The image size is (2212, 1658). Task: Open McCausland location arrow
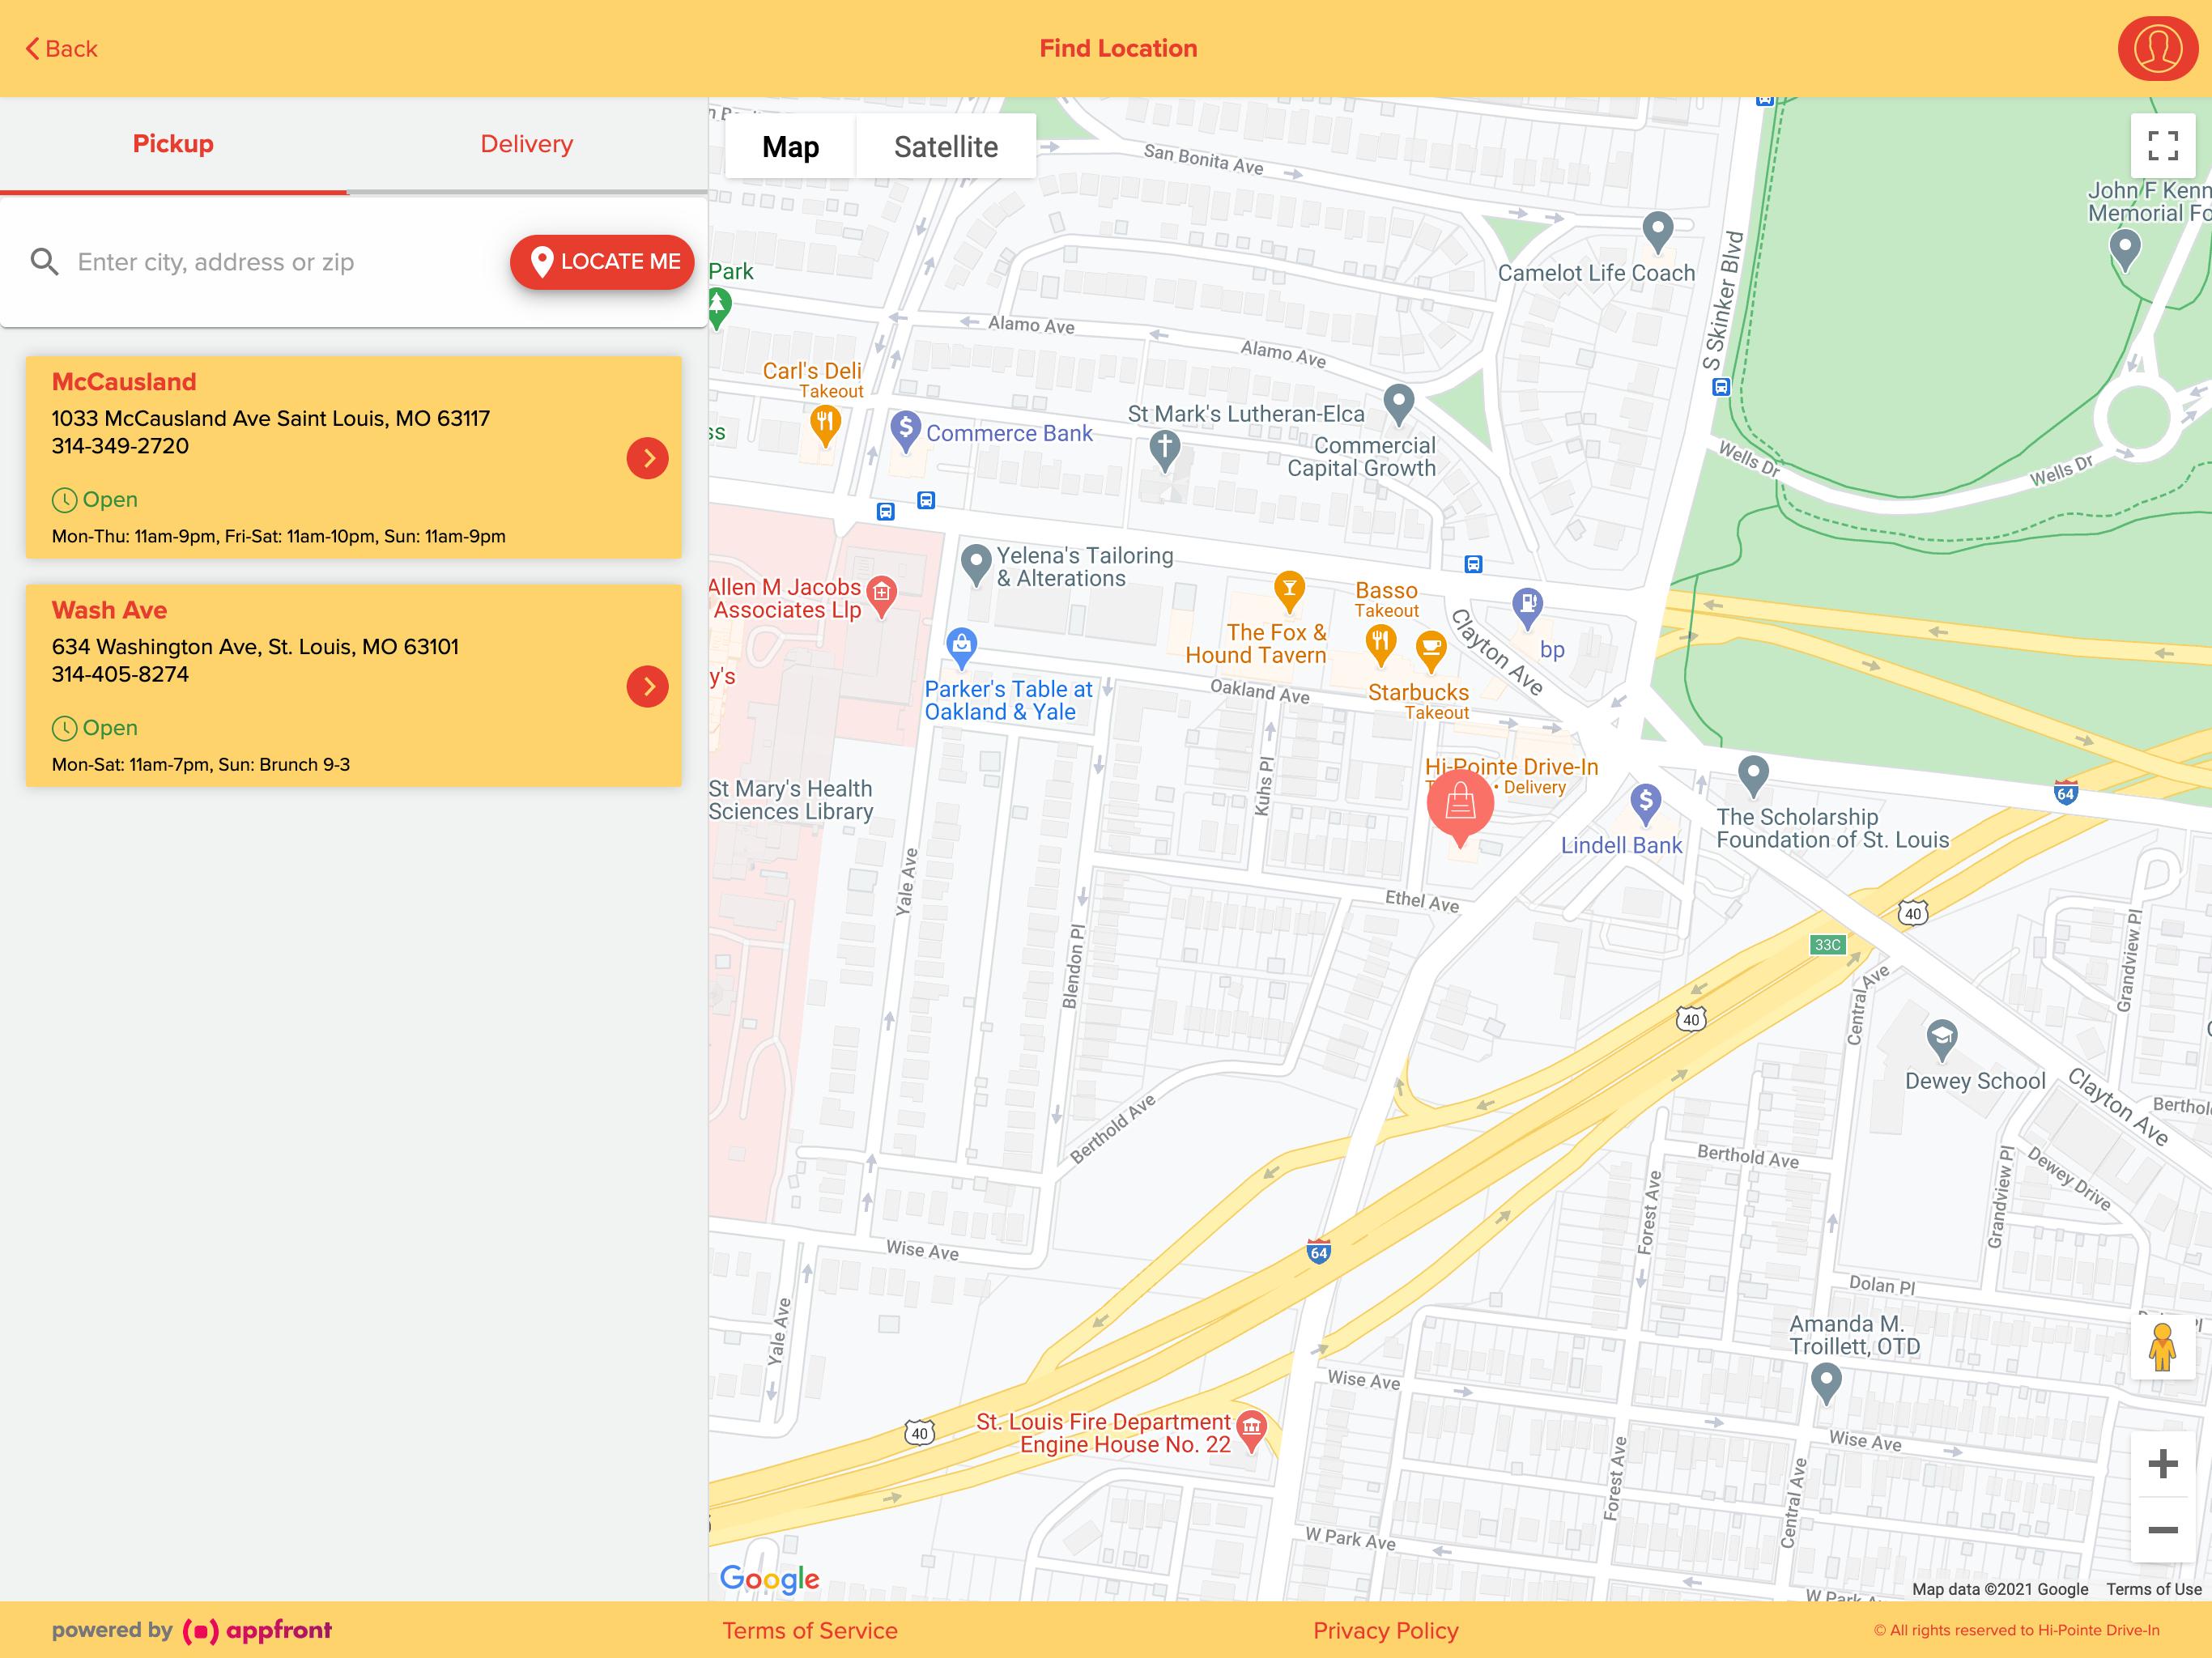click(648, 458)
